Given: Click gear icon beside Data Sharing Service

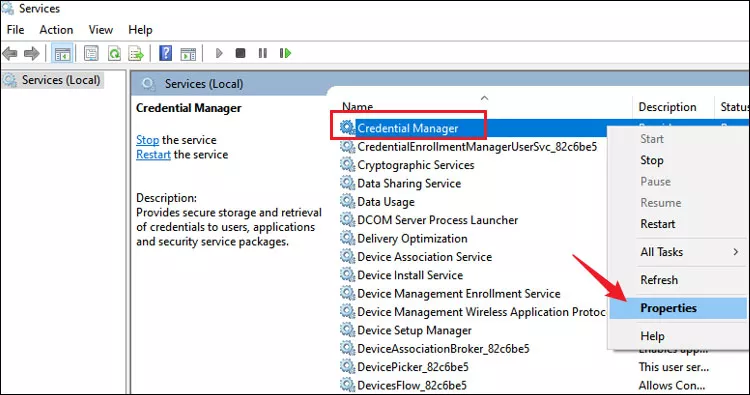Looking at the screenshot, I should click(x=347, y=183).
